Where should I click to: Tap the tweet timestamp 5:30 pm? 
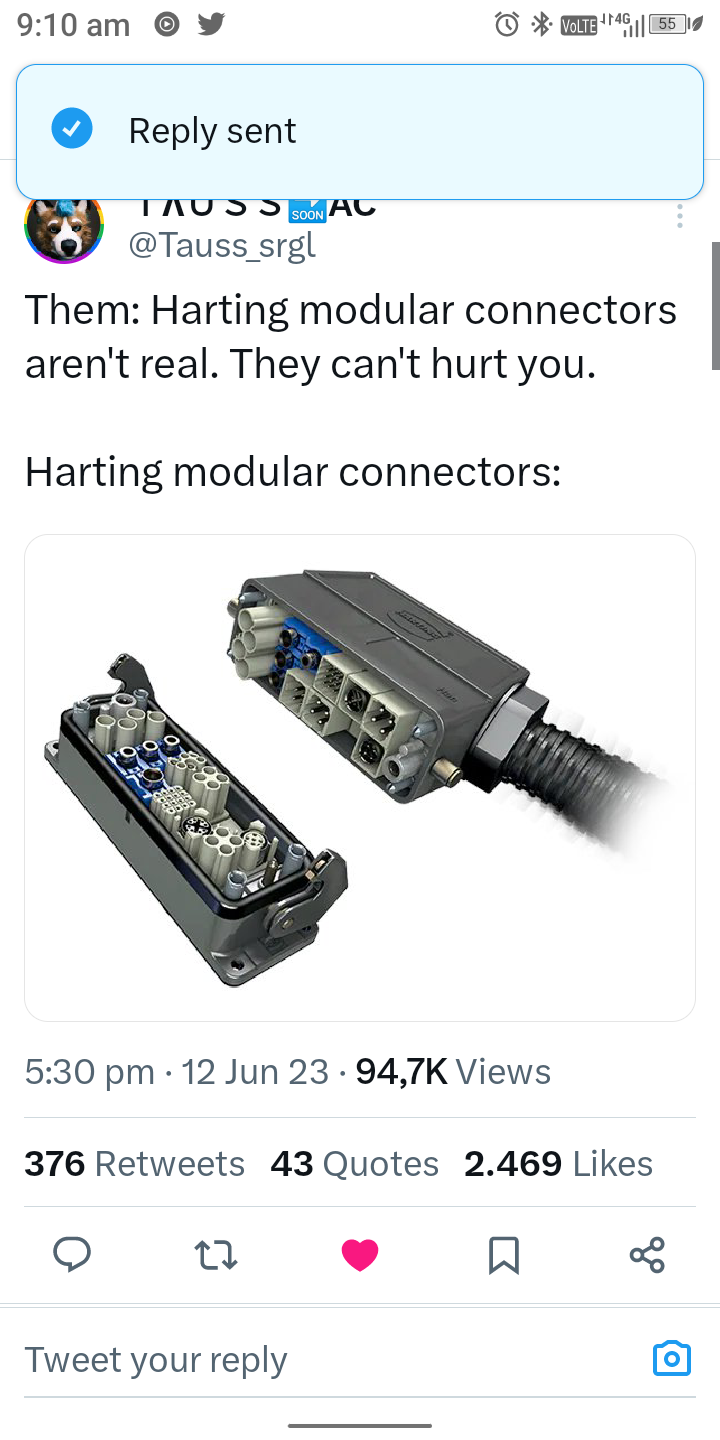pyautogui.click(x=90, y=1072)
